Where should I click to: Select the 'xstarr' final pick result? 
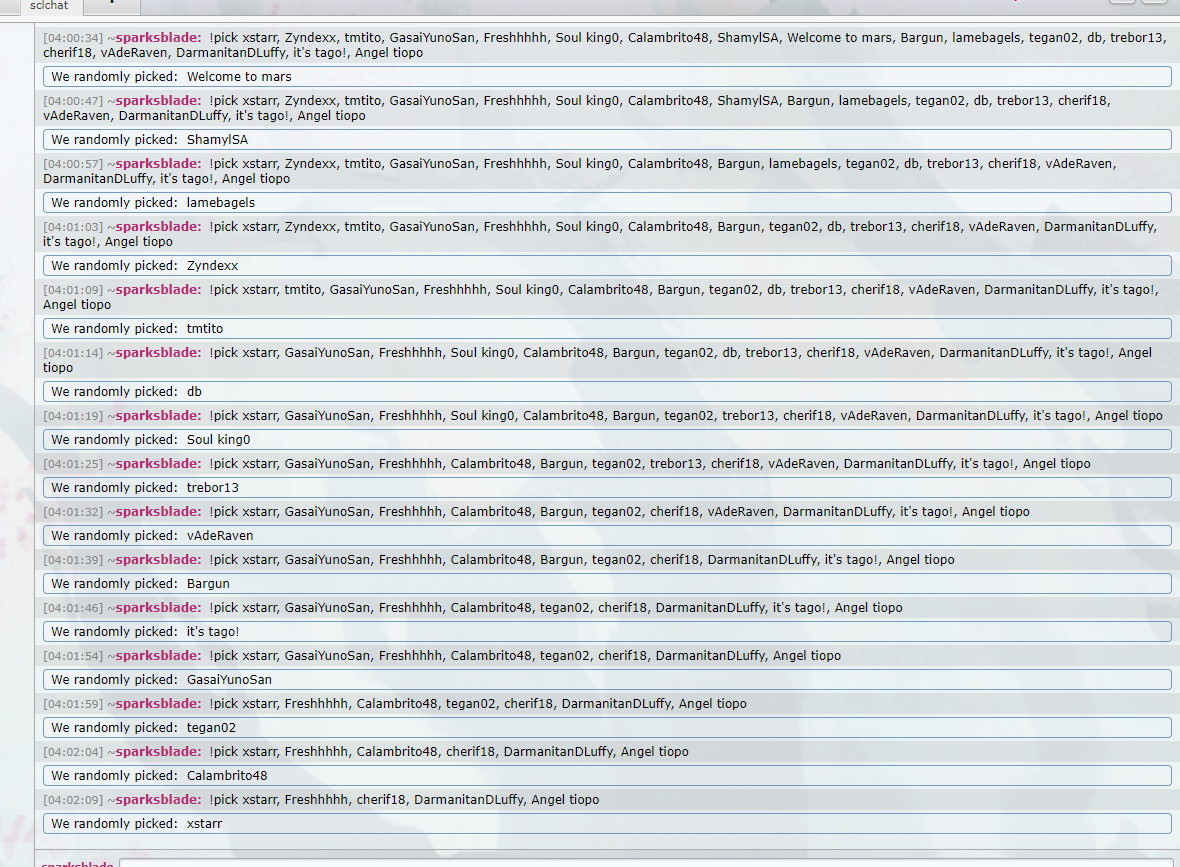607,824
